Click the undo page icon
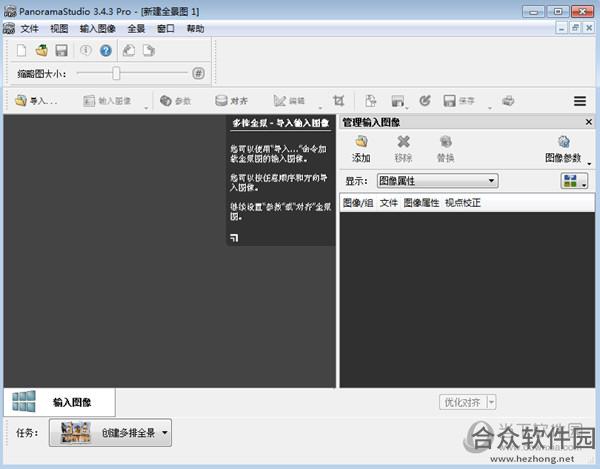 tap(129, 50)
